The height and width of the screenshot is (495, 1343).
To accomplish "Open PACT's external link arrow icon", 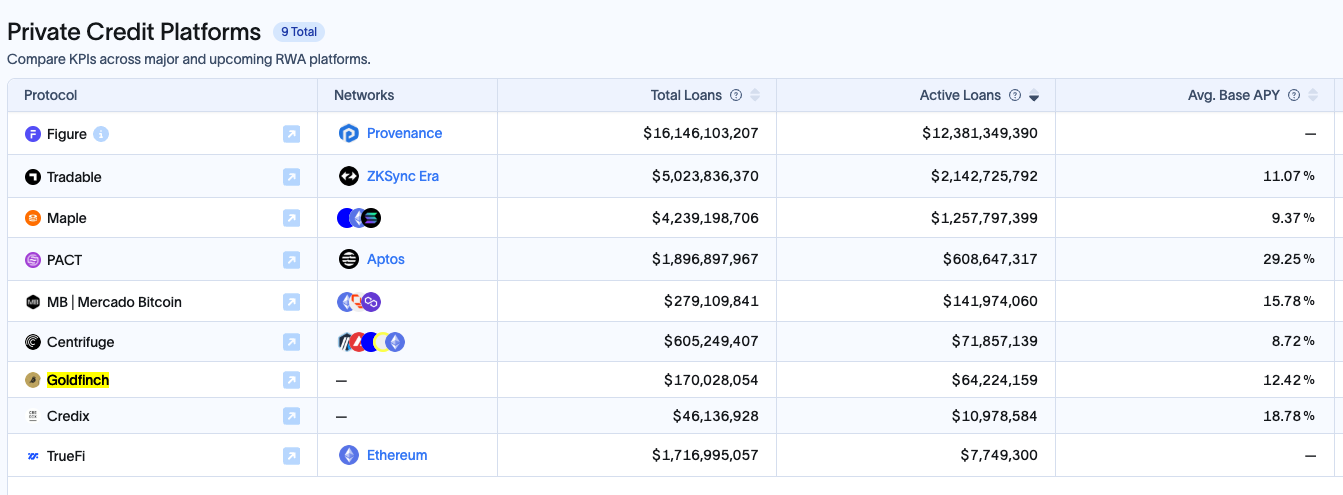I will click(x=291, y=260).
